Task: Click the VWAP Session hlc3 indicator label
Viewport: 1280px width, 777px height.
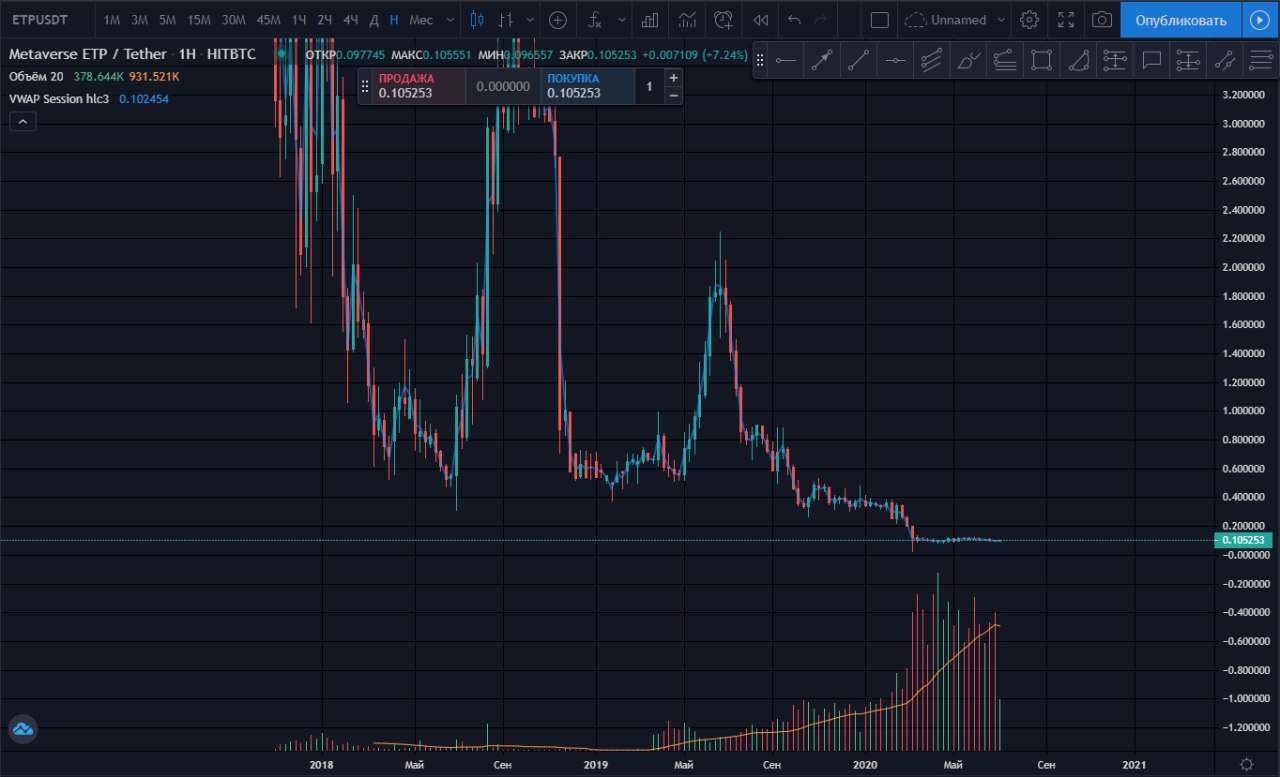Action: pyautogui.click(x=58, y=99)
